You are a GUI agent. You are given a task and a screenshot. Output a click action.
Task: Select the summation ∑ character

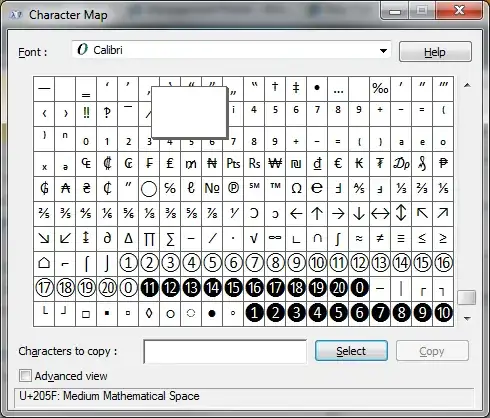pos(170,239)
